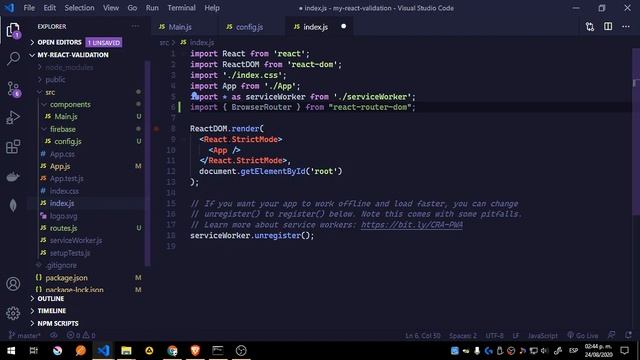Open the Edit menu

click(49, 8)
